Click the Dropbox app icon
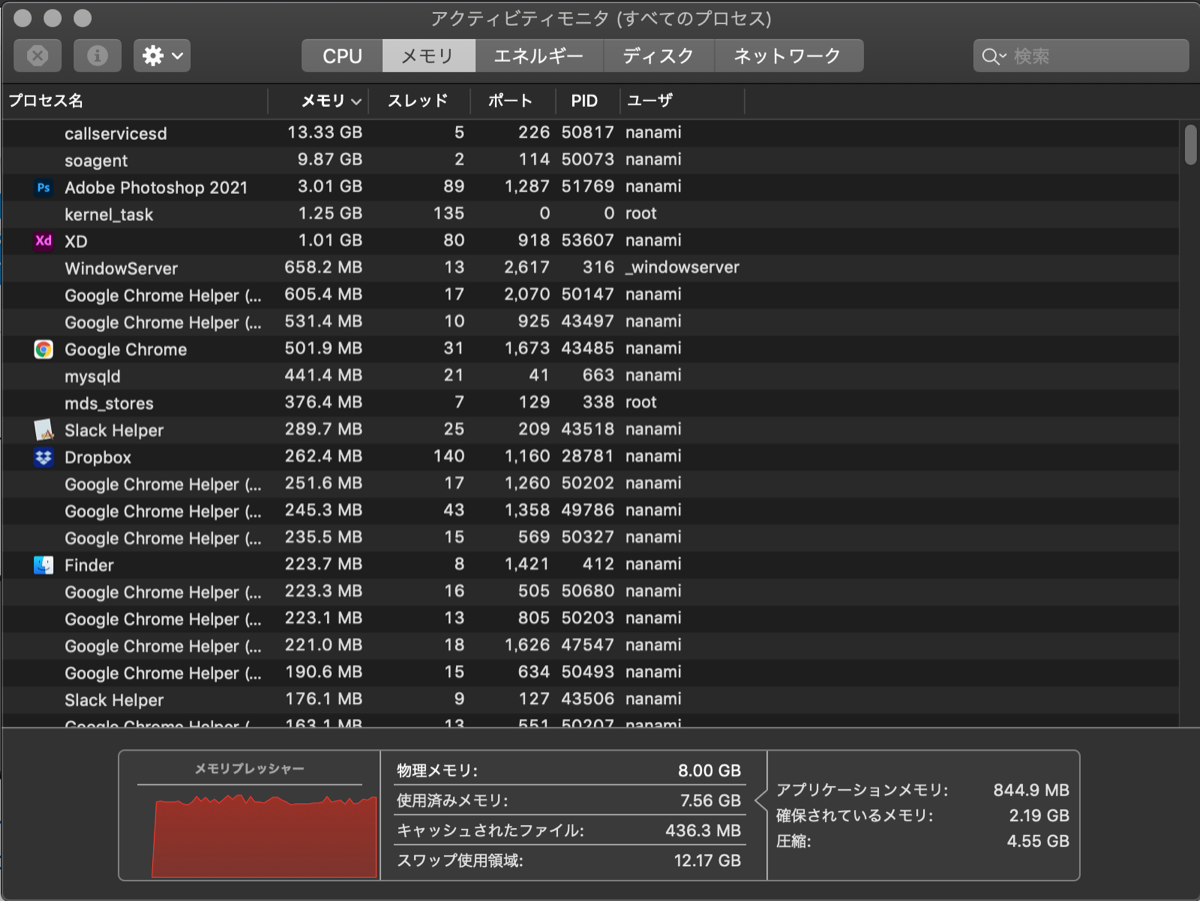This screenshot has height=901, width=1200. 43,457
